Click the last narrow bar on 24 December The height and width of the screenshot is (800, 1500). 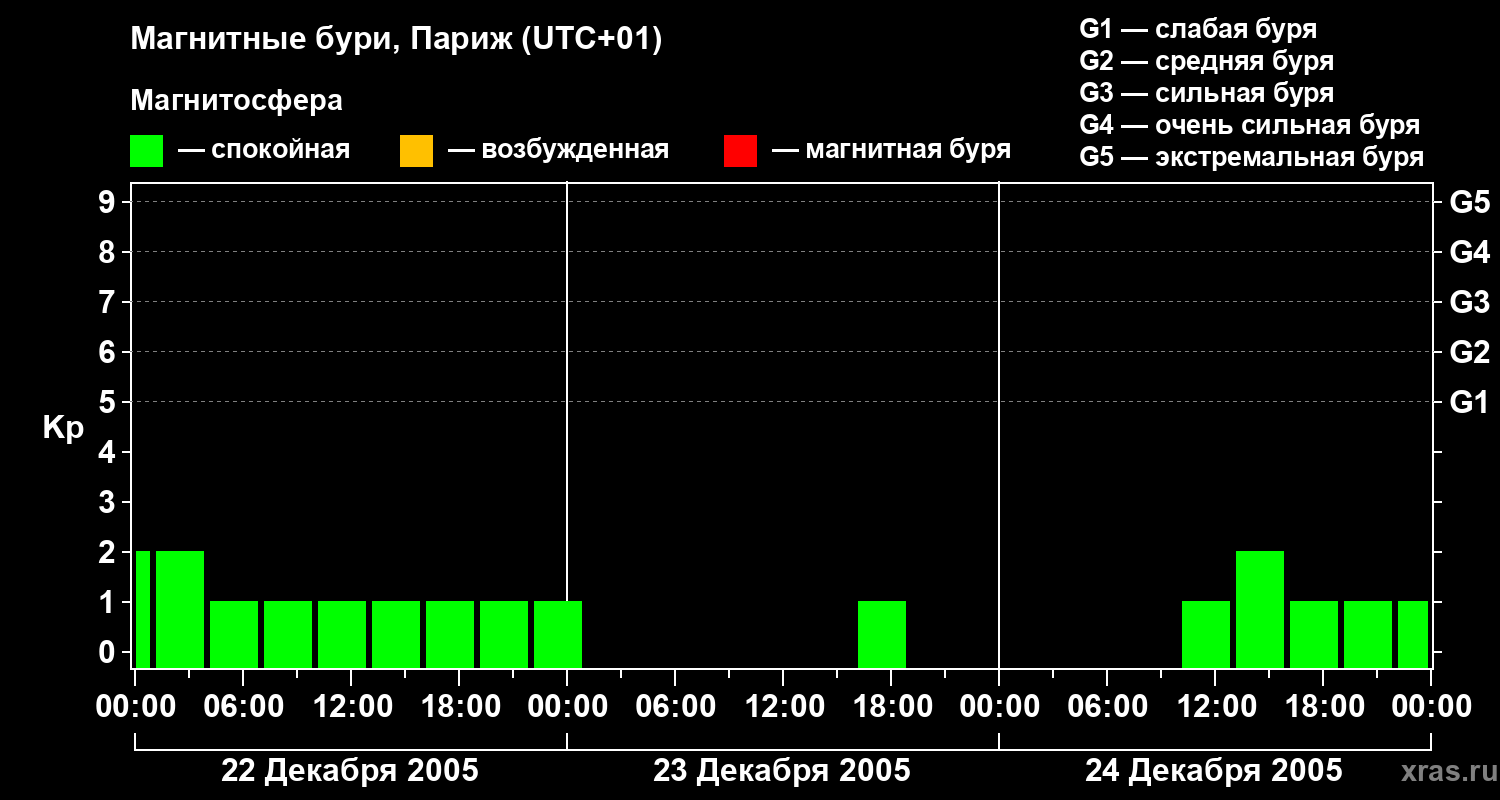coord(1413,634)
